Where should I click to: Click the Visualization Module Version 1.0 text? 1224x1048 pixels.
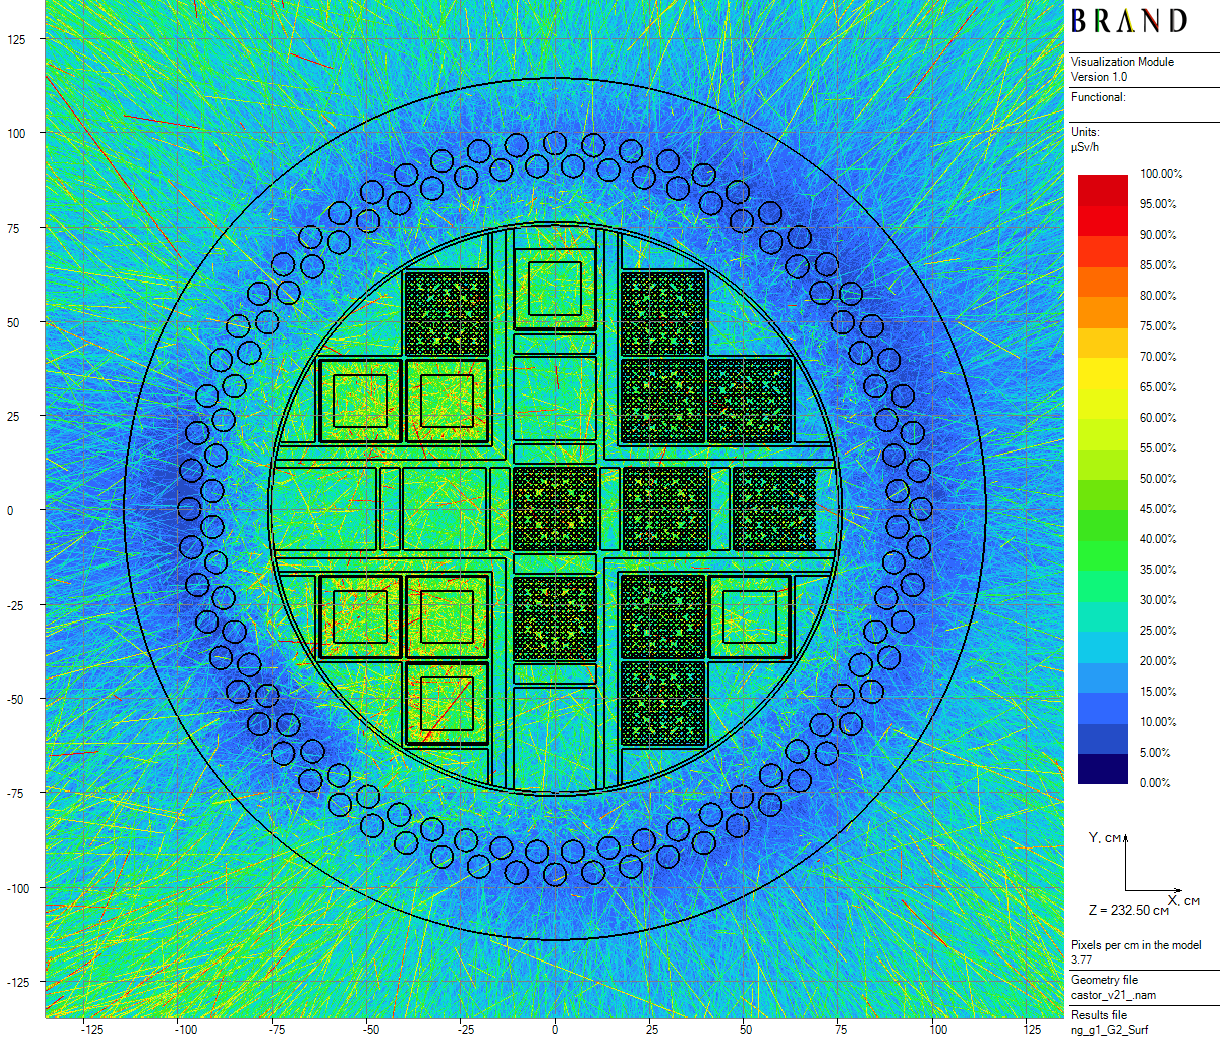click(1122, 69)
